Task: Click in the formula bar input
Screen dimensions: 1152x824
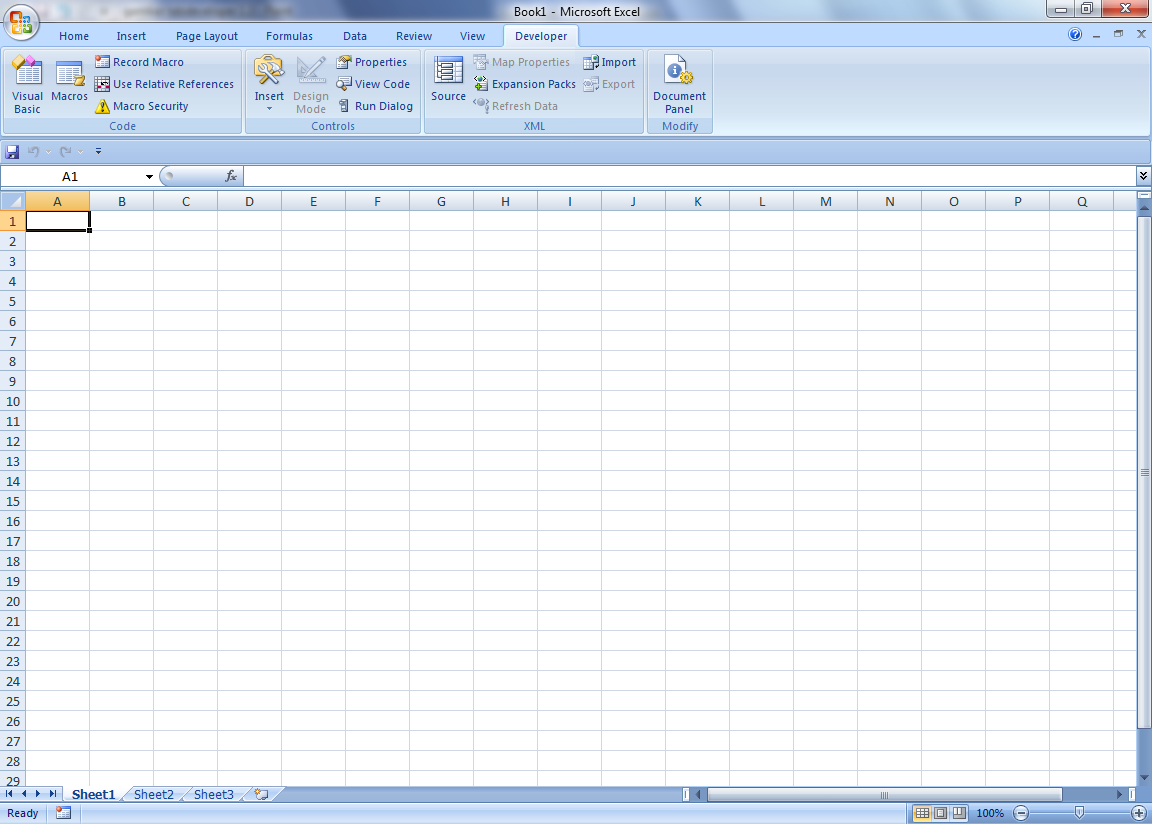Action: [689, 176]
